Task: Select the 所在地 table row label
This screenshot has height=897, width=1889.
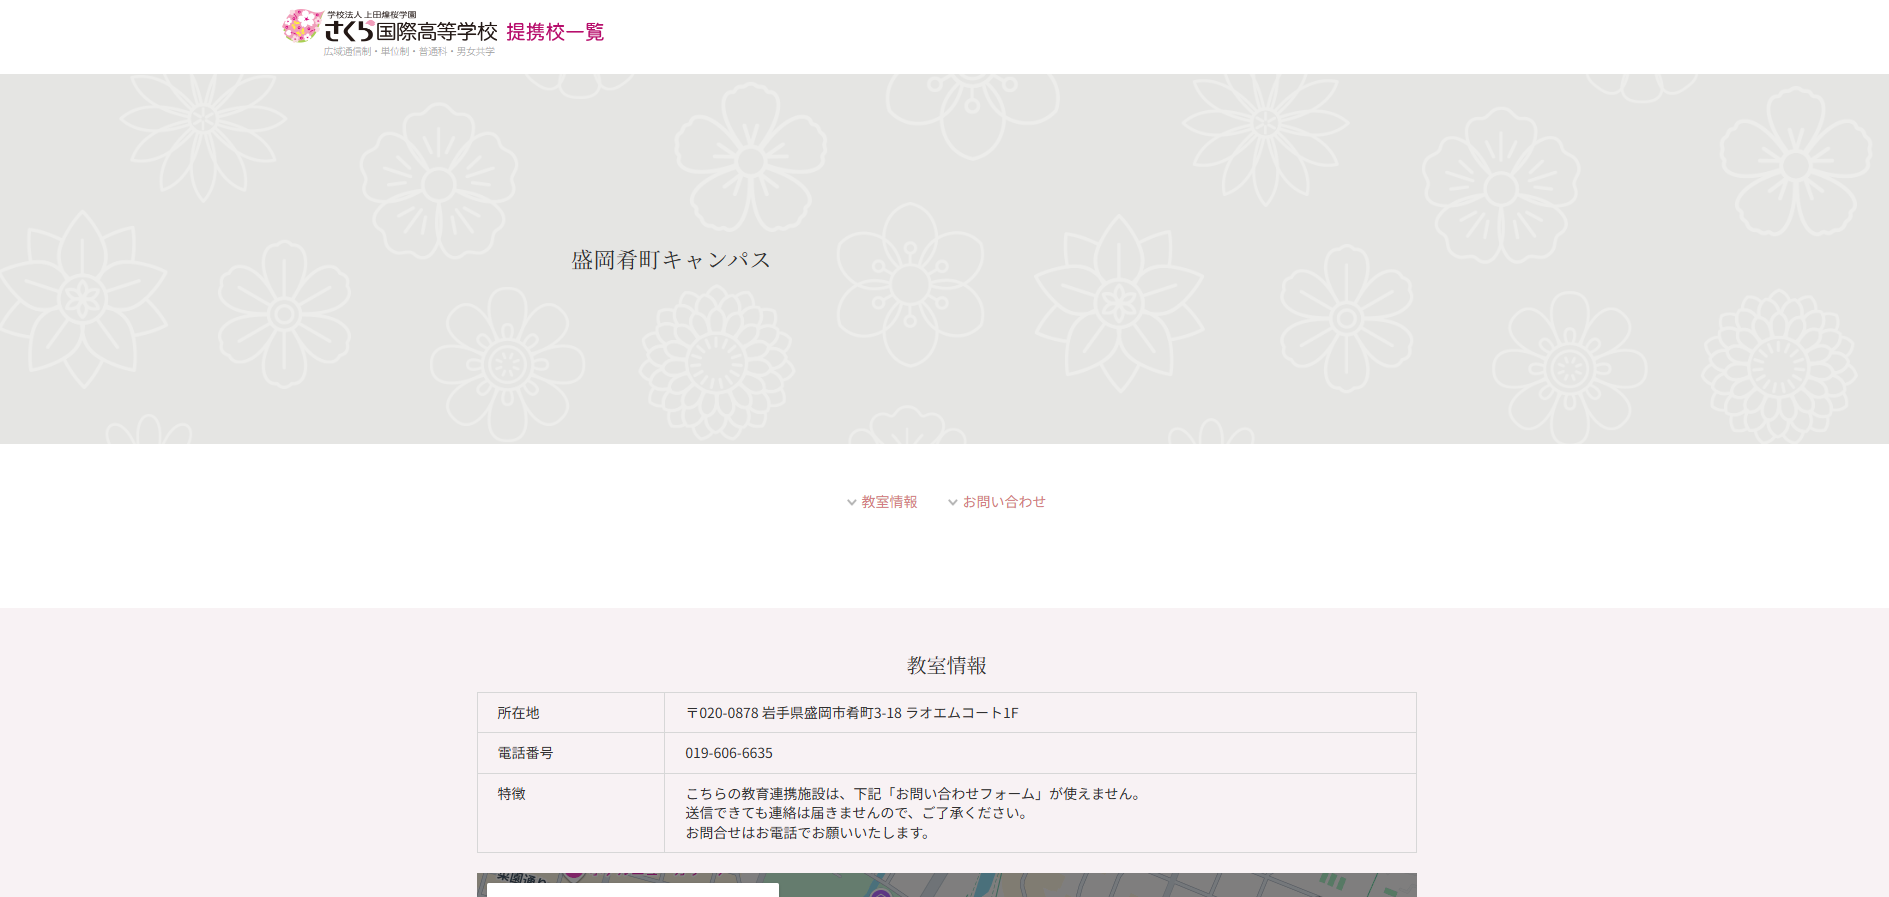Action: [519, 713]
